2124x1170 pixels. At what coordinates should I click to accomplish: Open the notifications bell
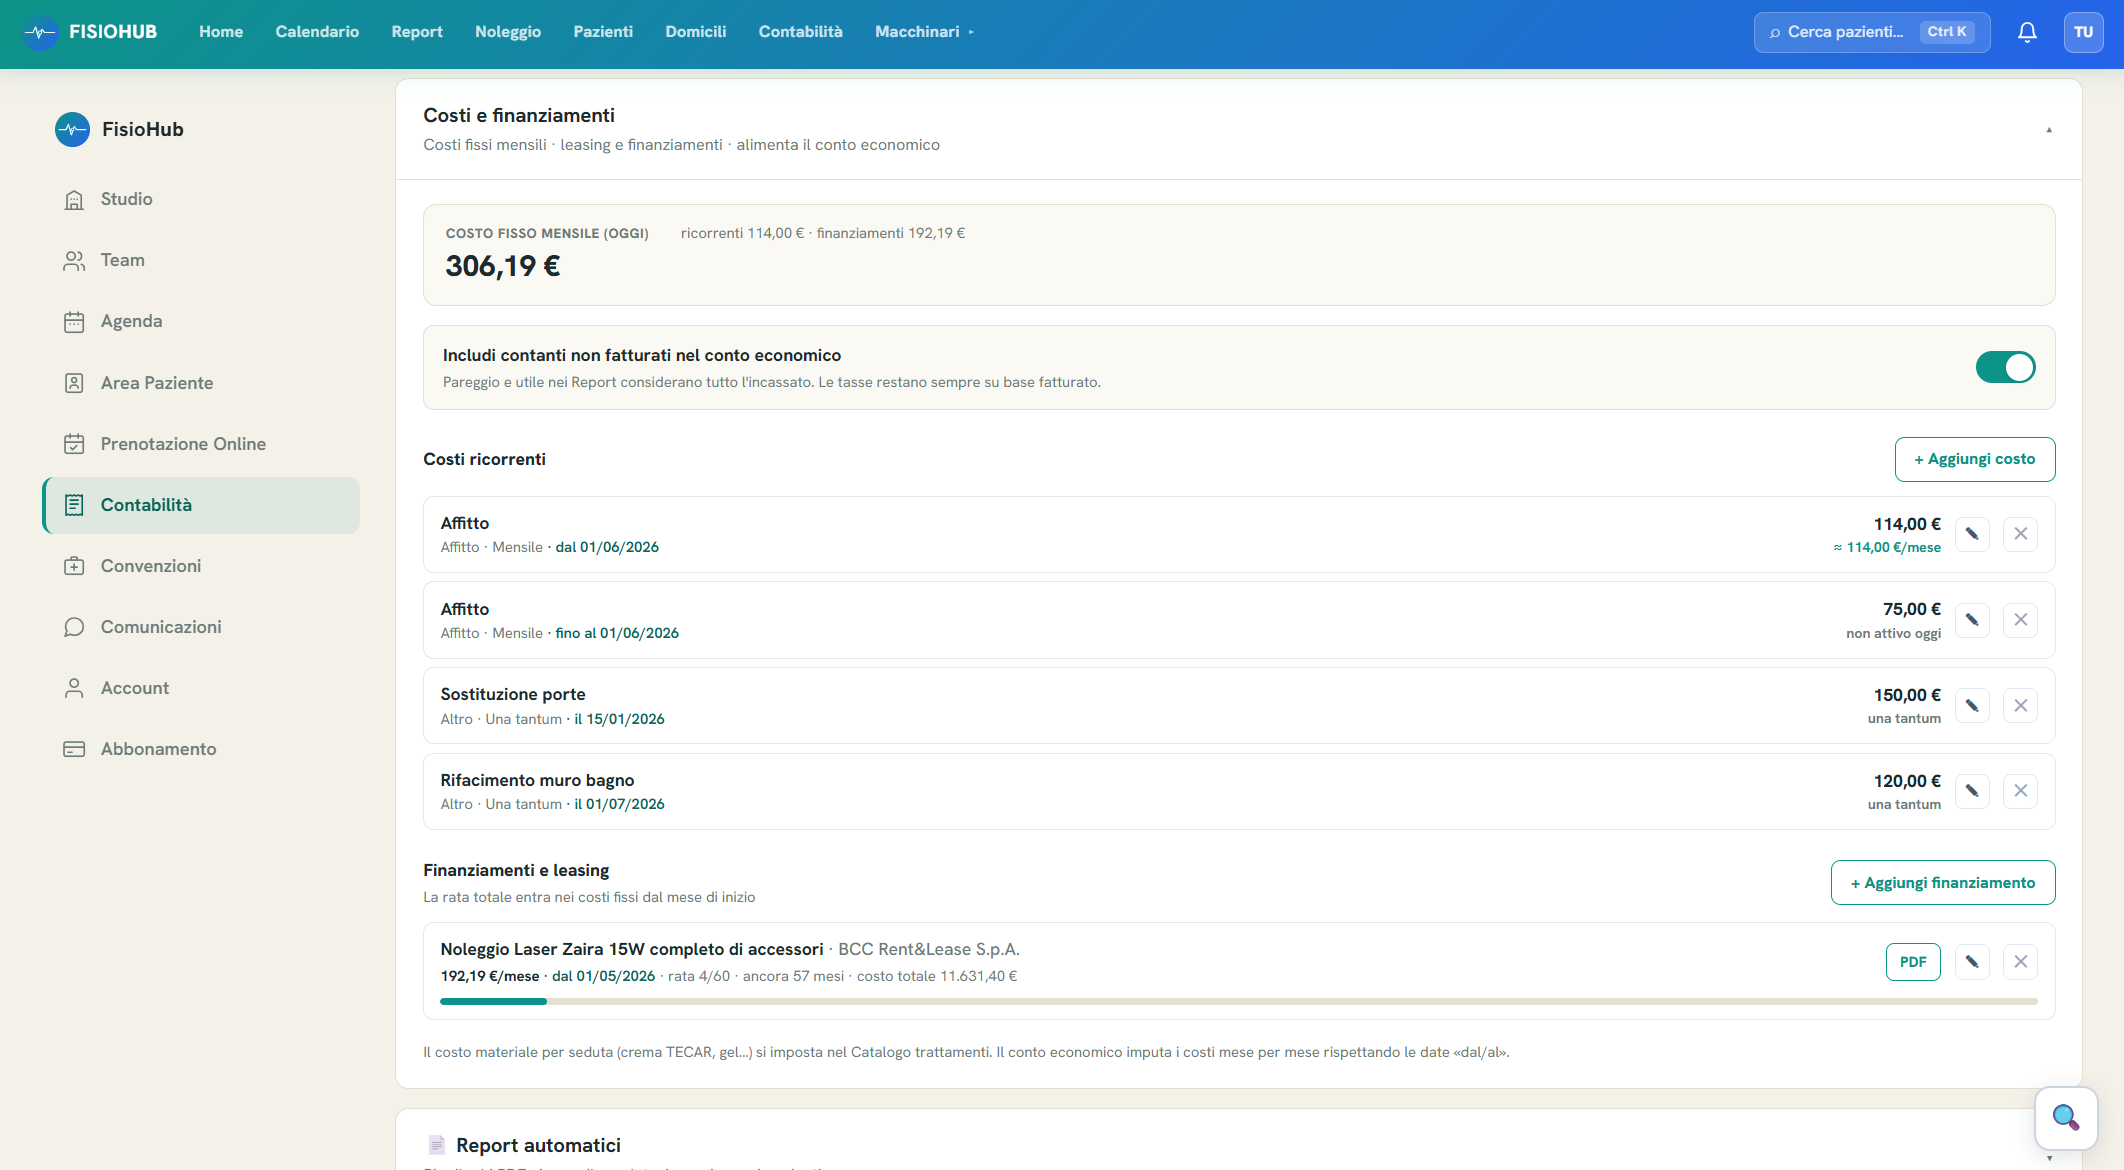click(2027, 32)
